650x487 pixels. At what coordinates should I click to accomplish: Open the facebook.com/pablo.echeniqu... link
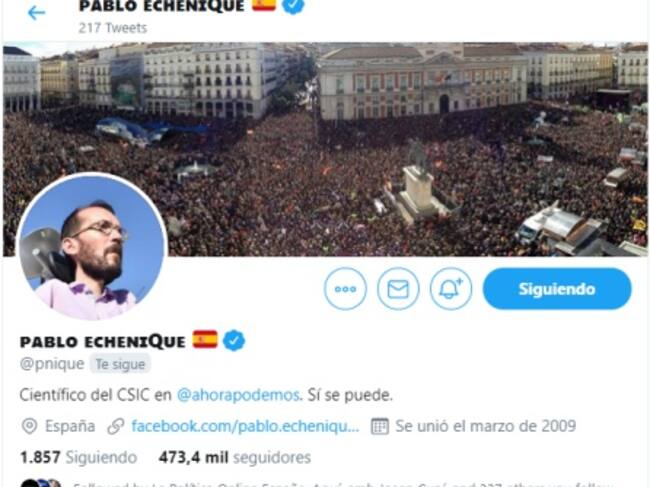(x=245, y=426)
